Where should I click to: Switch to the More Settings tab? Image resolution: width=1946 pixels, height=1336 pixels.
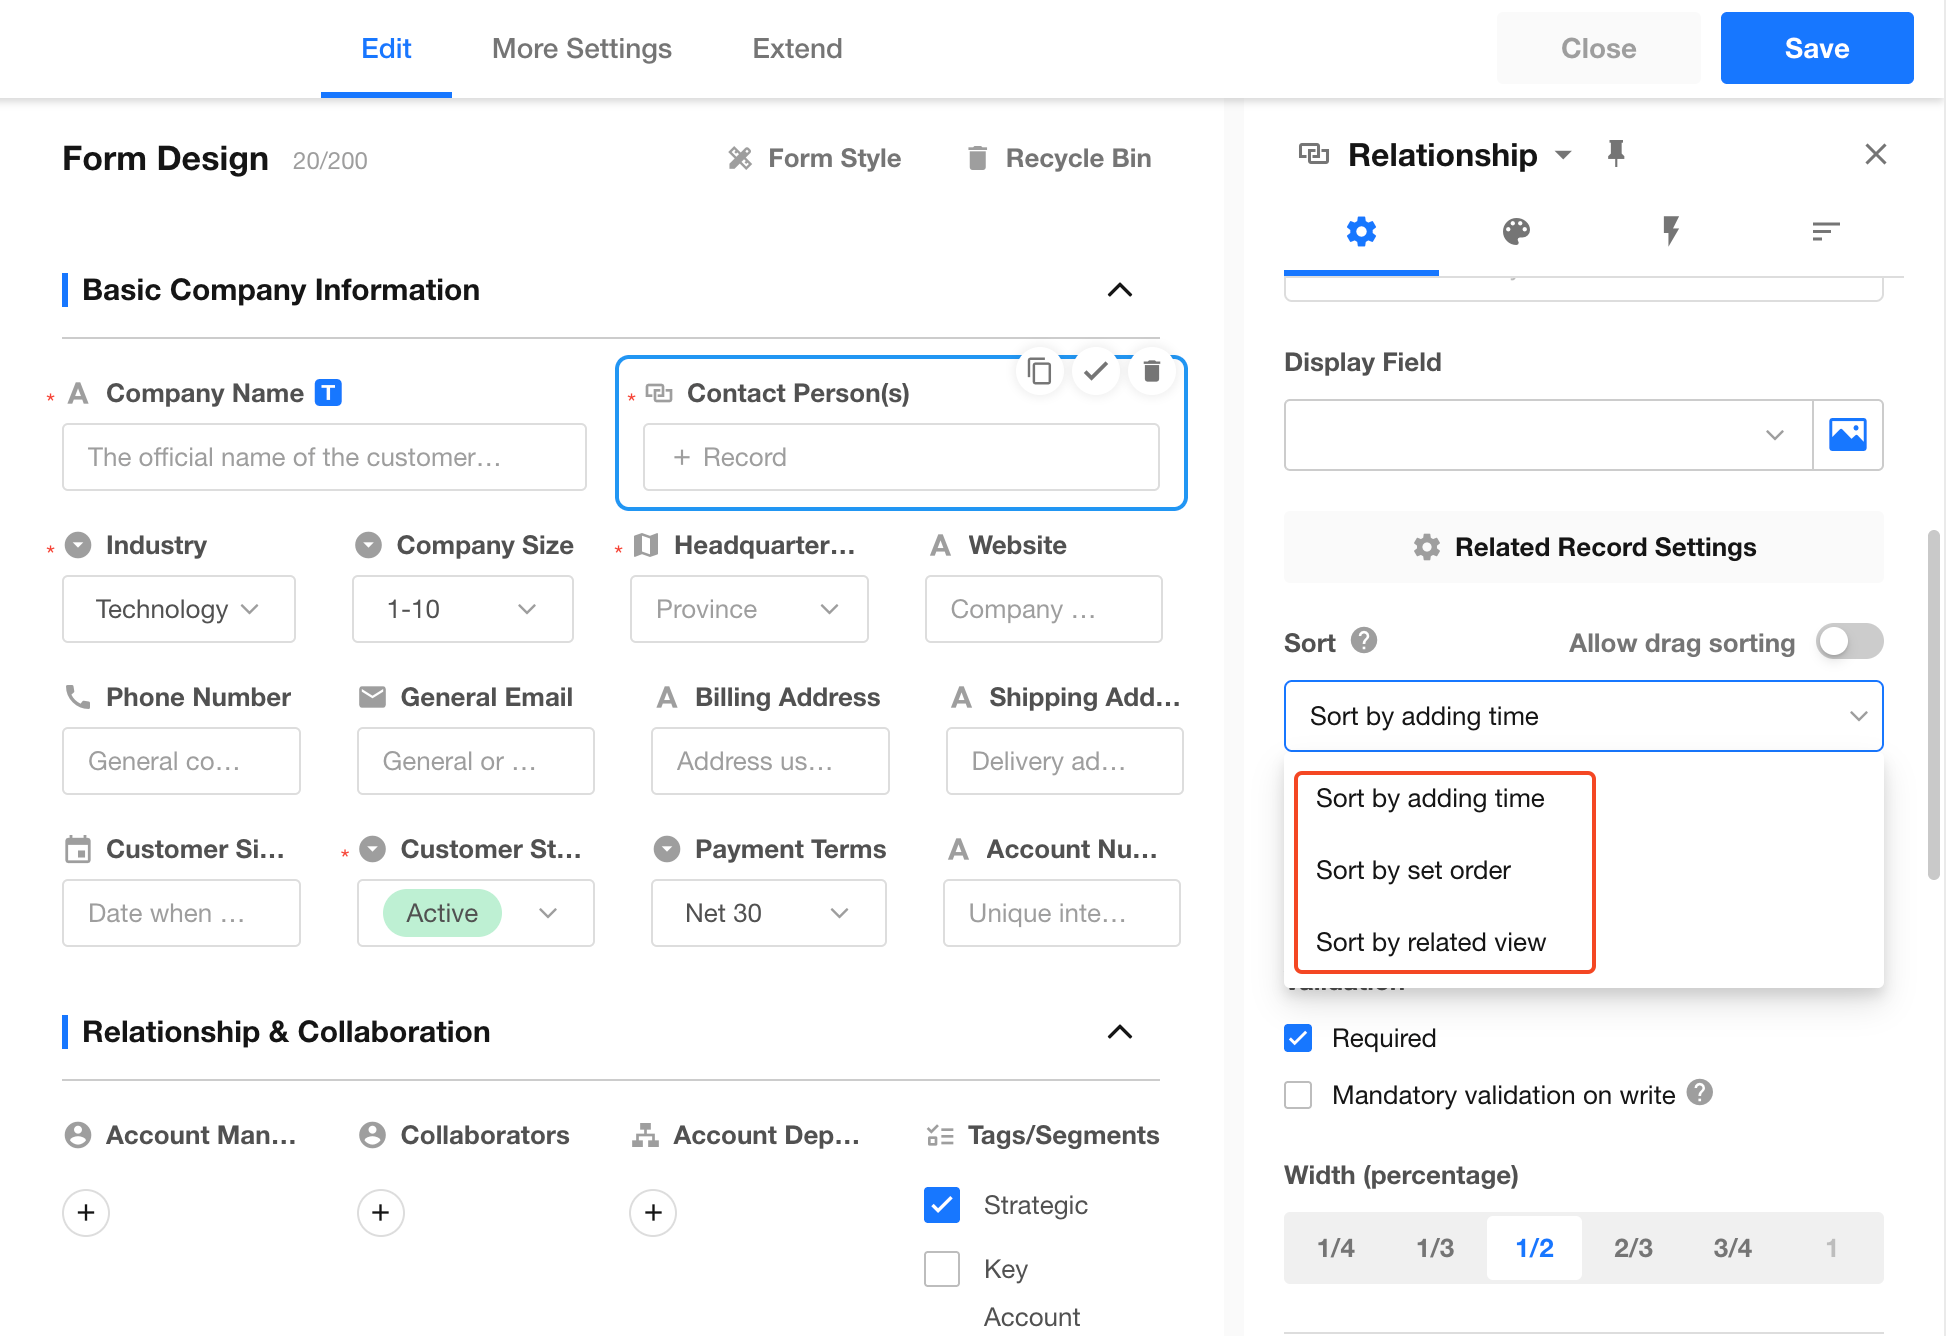(581, 48)
